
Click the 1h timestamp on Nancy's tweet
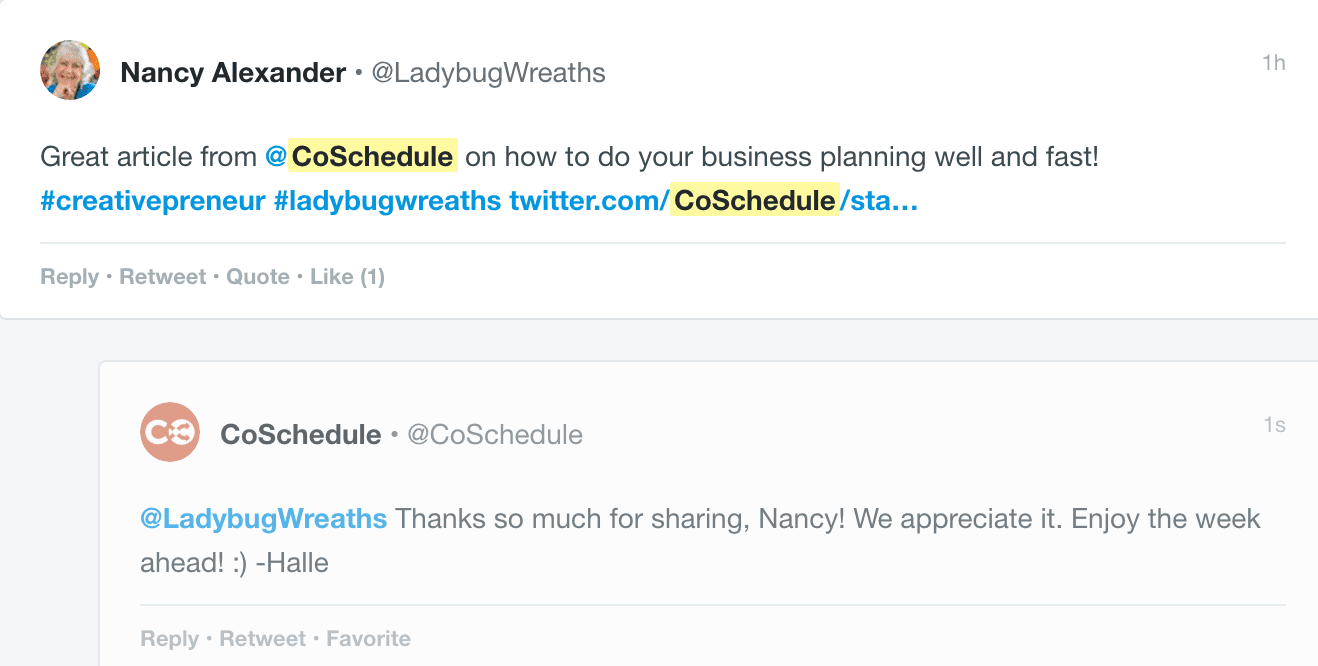[x=1273, y=62]
